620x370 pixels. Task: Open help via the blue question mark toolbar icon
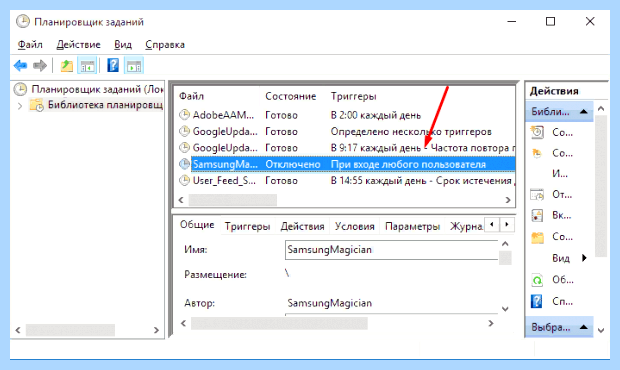pos(113,66)
